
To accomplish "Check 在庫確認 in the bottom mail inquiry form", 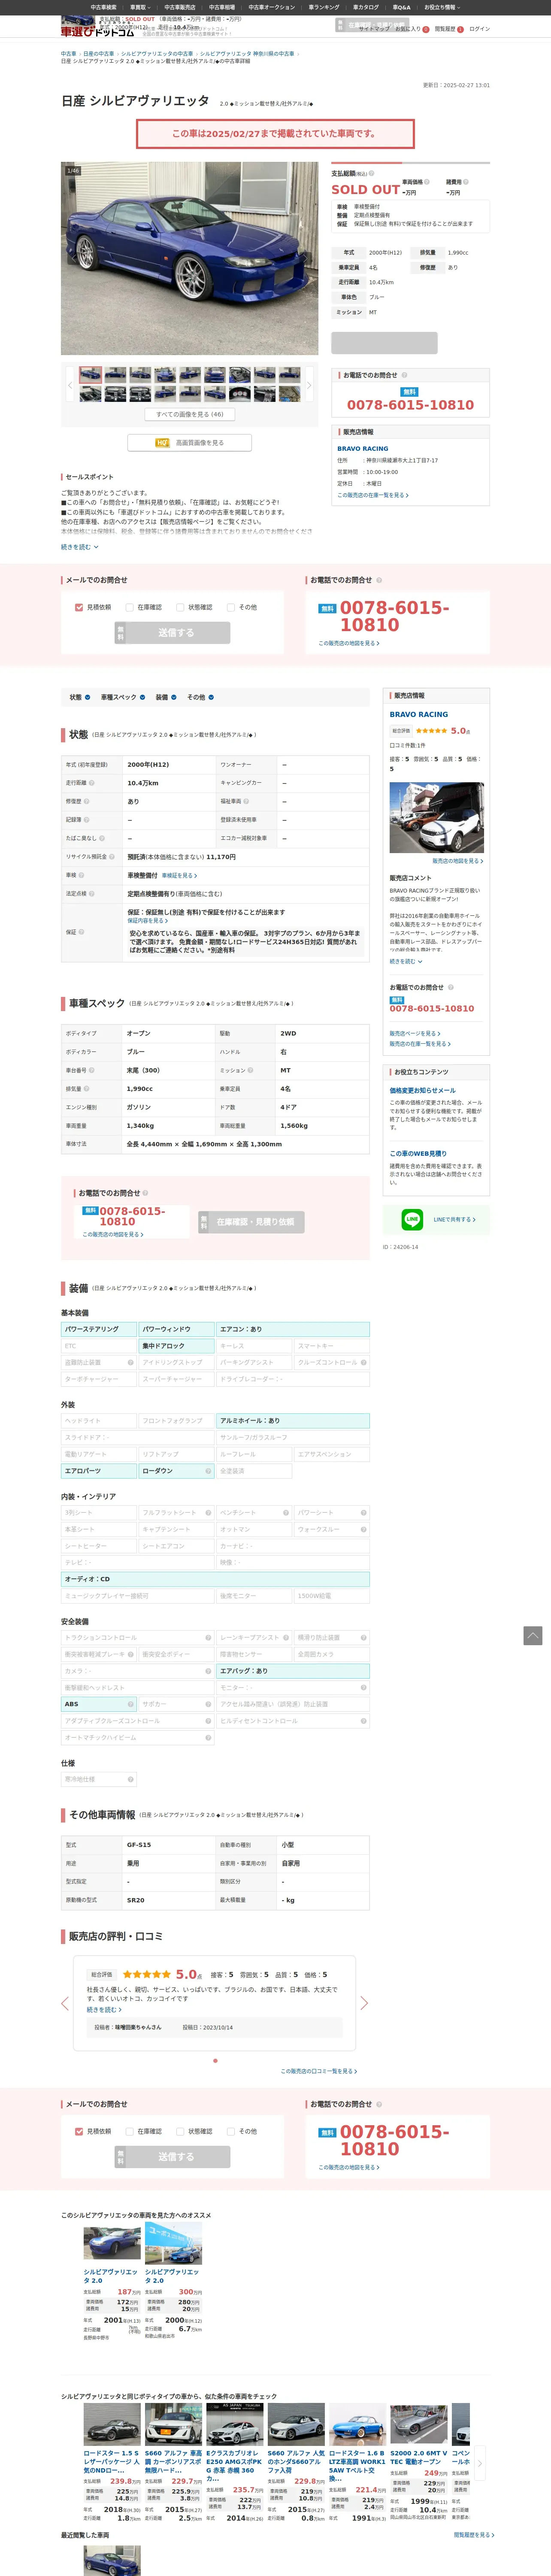I will (129, 2131).
